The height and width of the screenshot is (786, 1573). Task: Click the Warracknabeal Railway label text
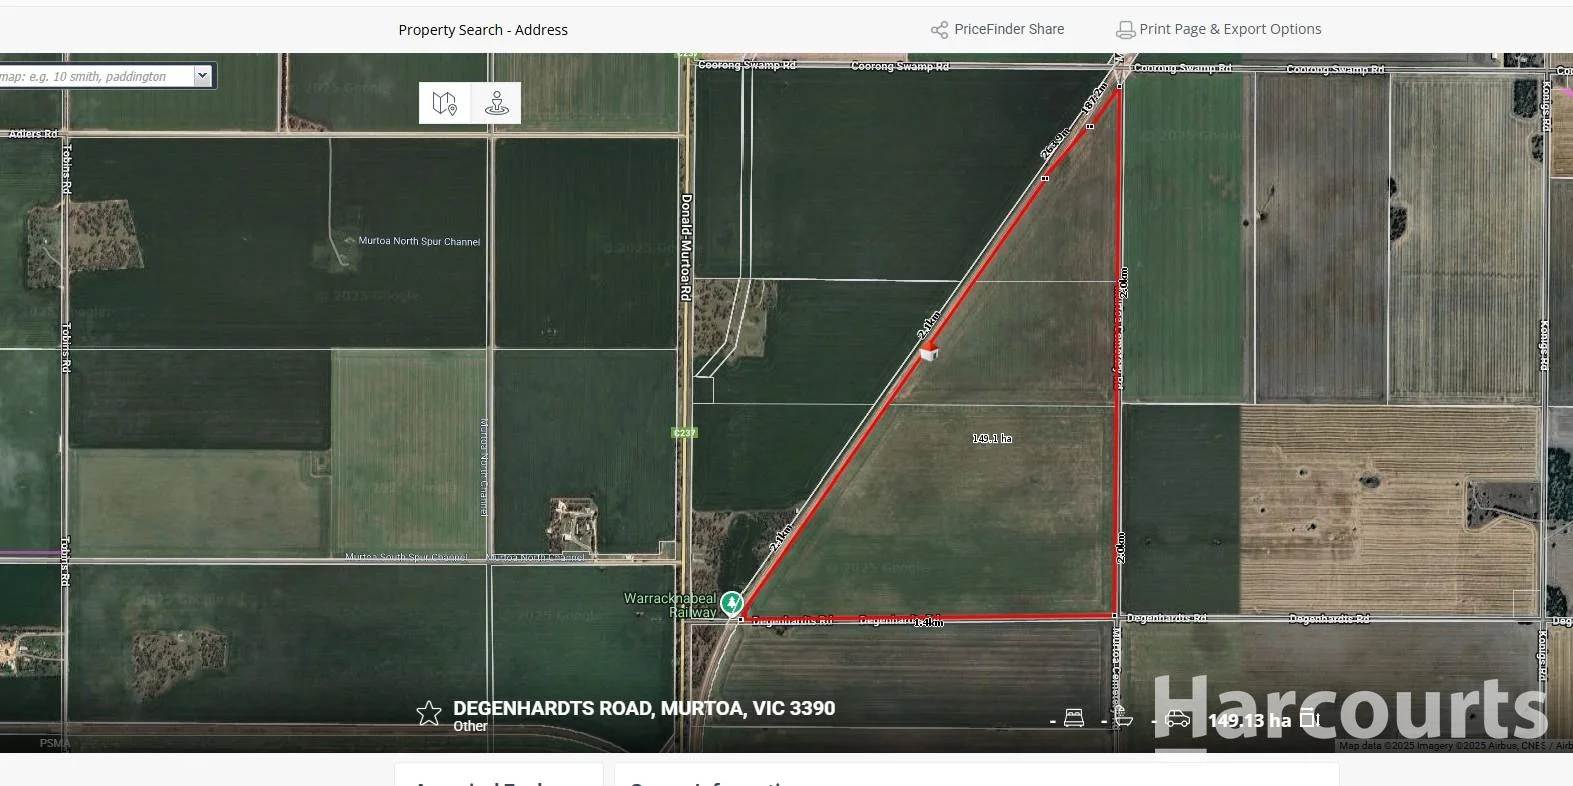click(670, 605)
